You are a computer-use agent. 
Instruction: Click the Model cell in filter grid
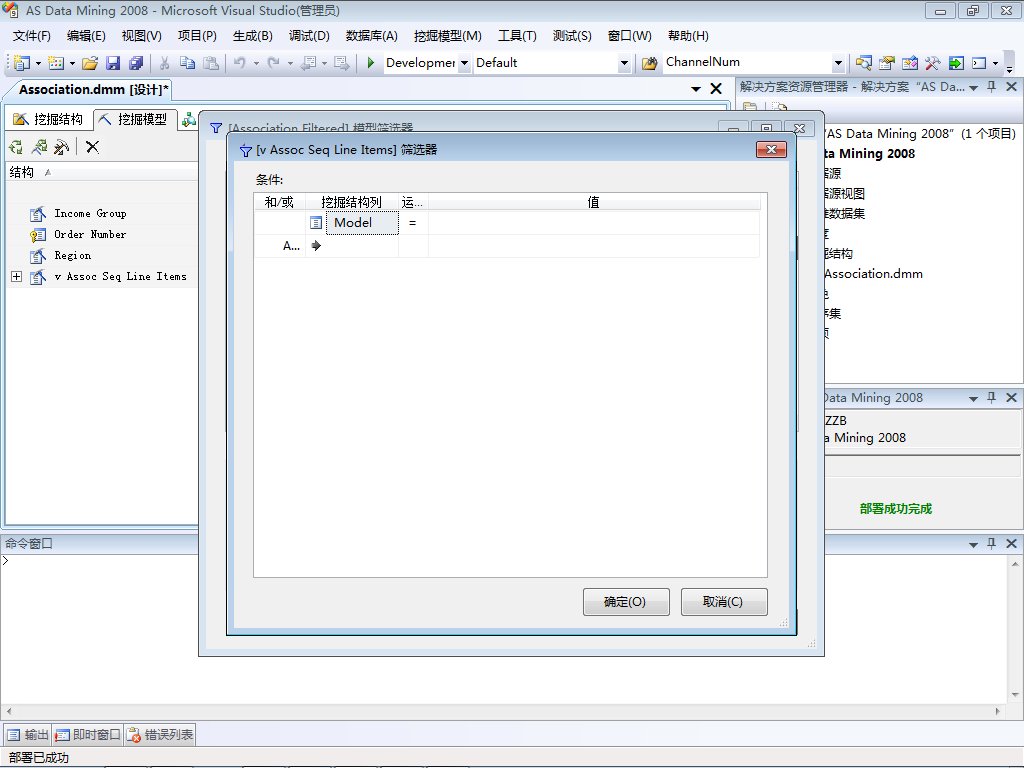pyautogui.click(x=362, y=223)
